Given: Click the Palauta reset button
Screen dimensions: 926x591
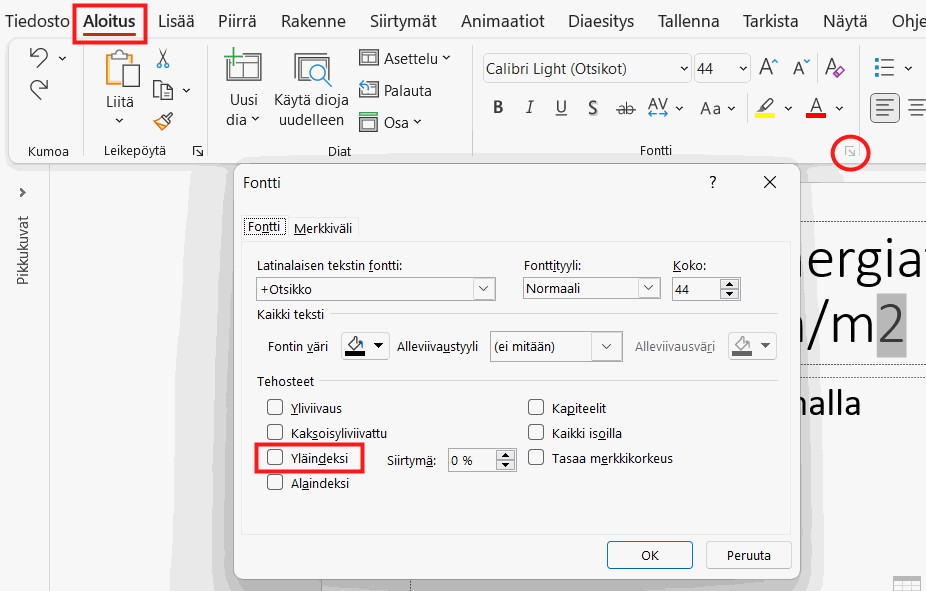Looking at the screenshot, I should [395, 90].
